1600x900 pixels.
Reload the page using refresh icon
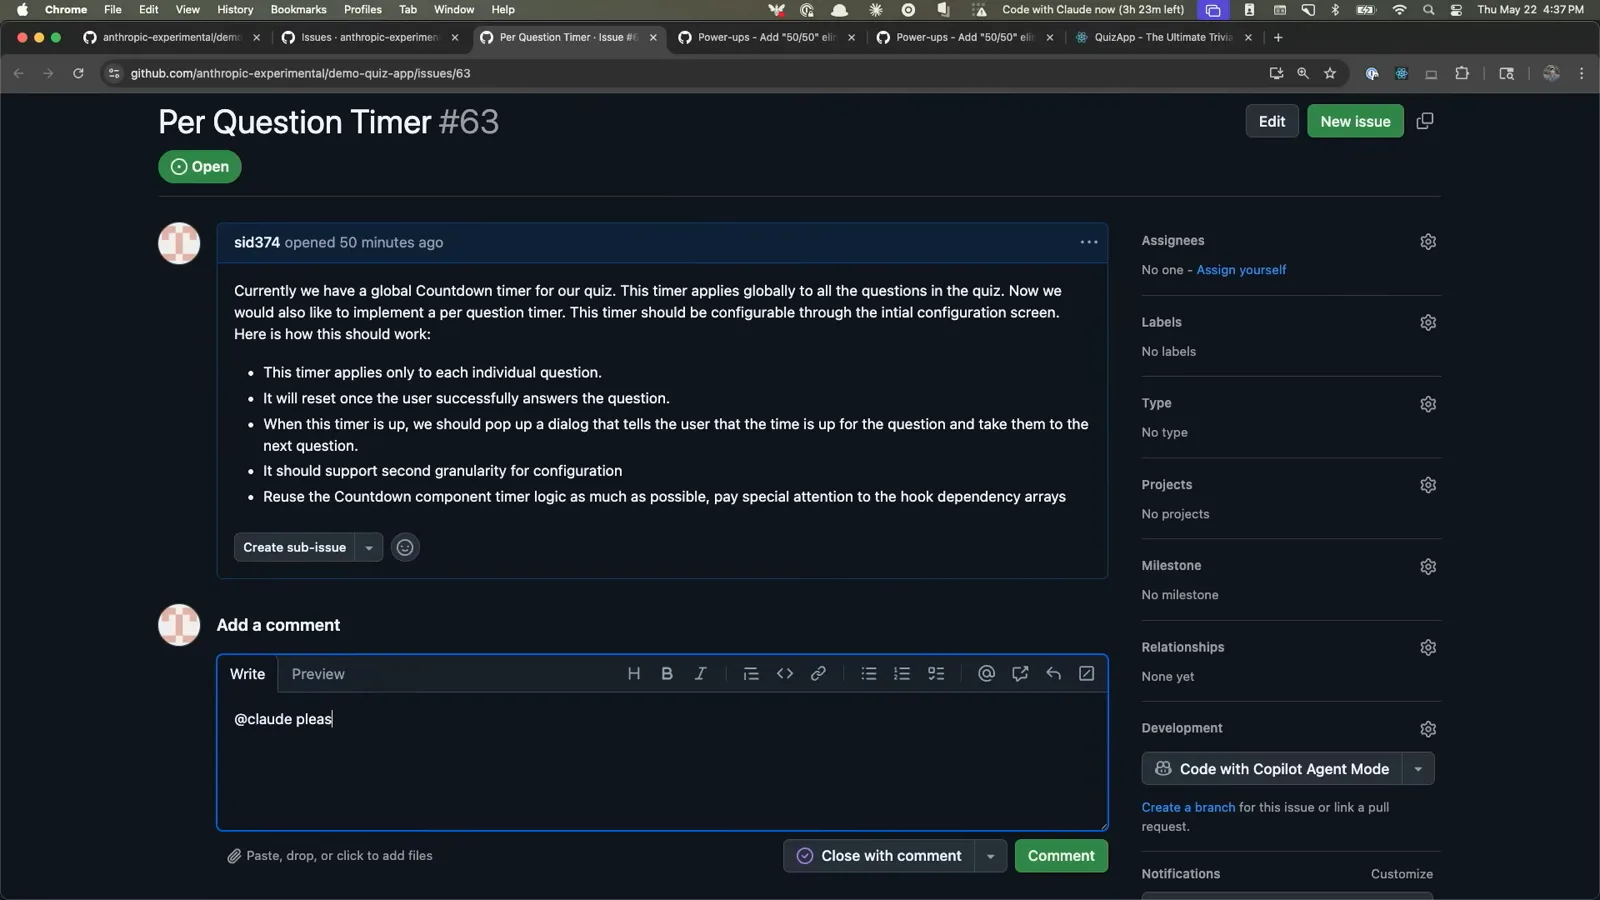click(x=78, y=73)
